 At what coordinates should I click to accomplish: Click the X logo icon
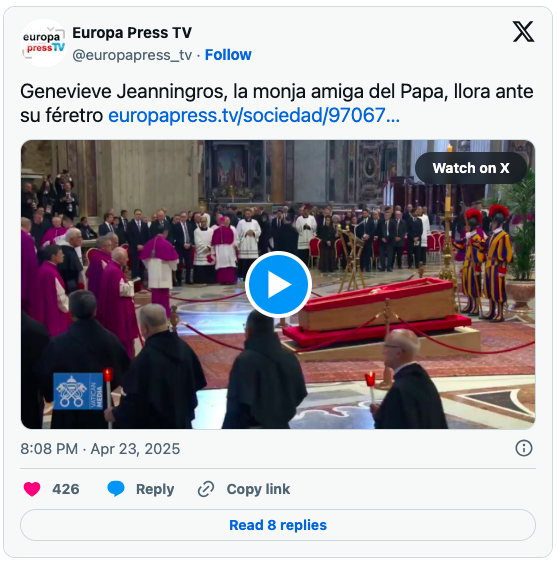tap(523, 32)
